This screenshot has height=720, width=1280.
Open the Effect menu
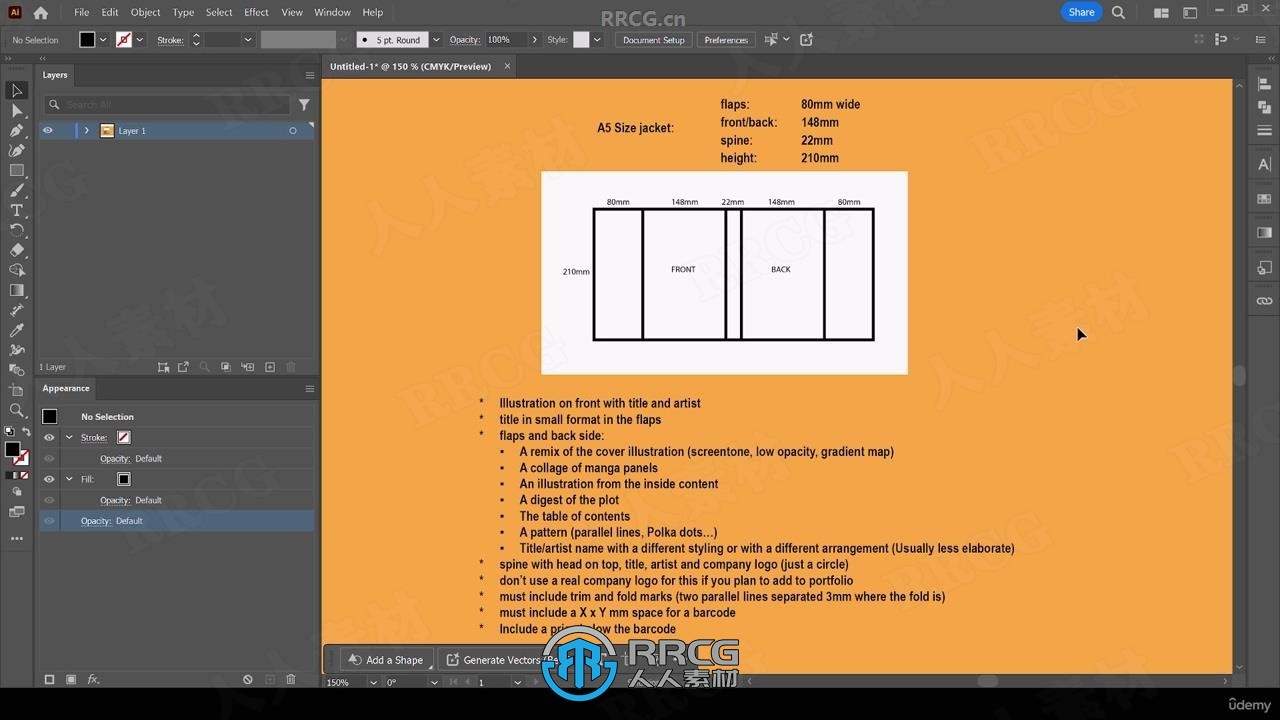click(x=256, y=12)
